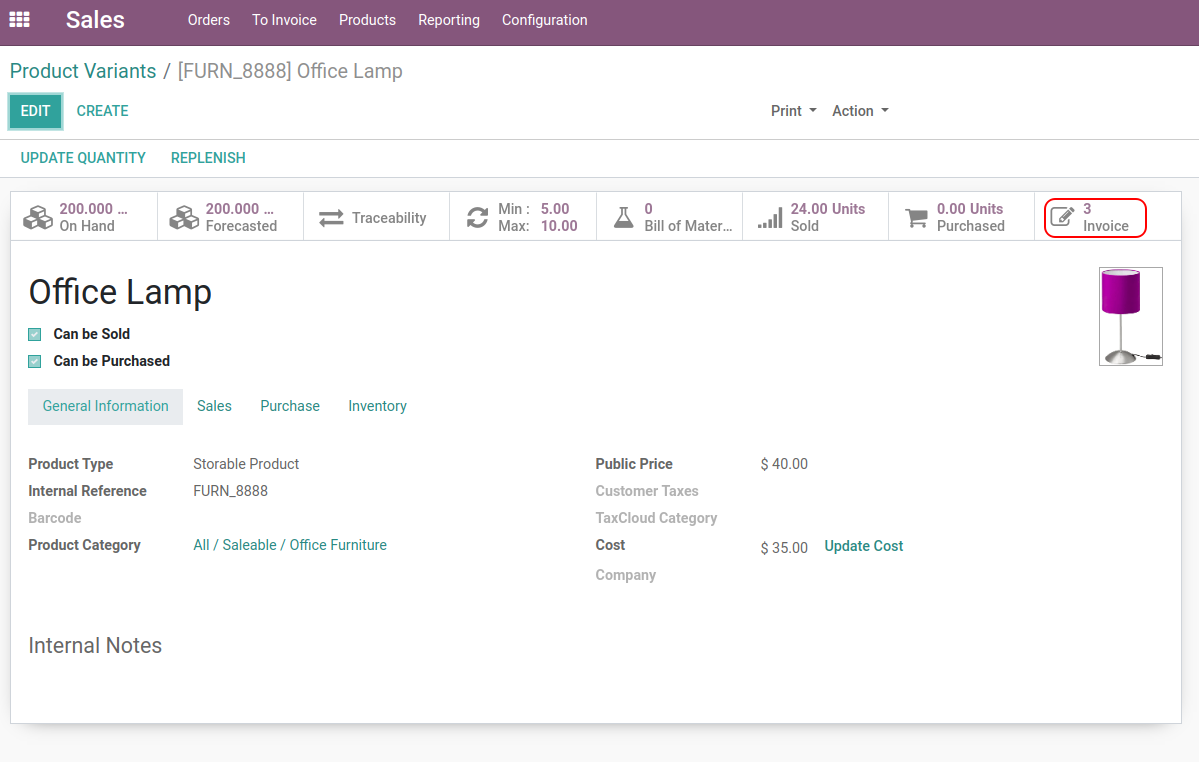Open the apps grid menu icon

coord(19,20)
